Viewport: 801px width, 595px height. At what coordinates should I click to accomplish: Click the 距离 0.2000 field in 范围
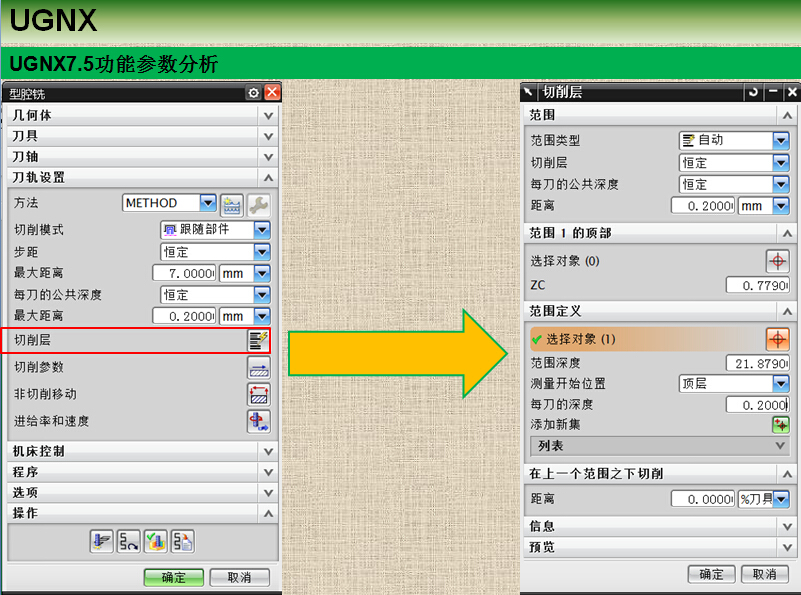(703, 206)
